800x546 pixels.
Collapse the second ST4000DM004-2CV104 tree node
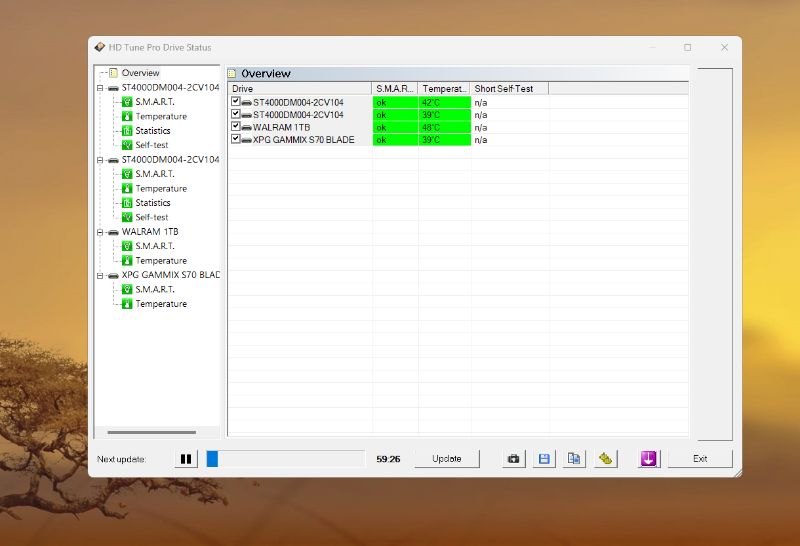(100, 160)
